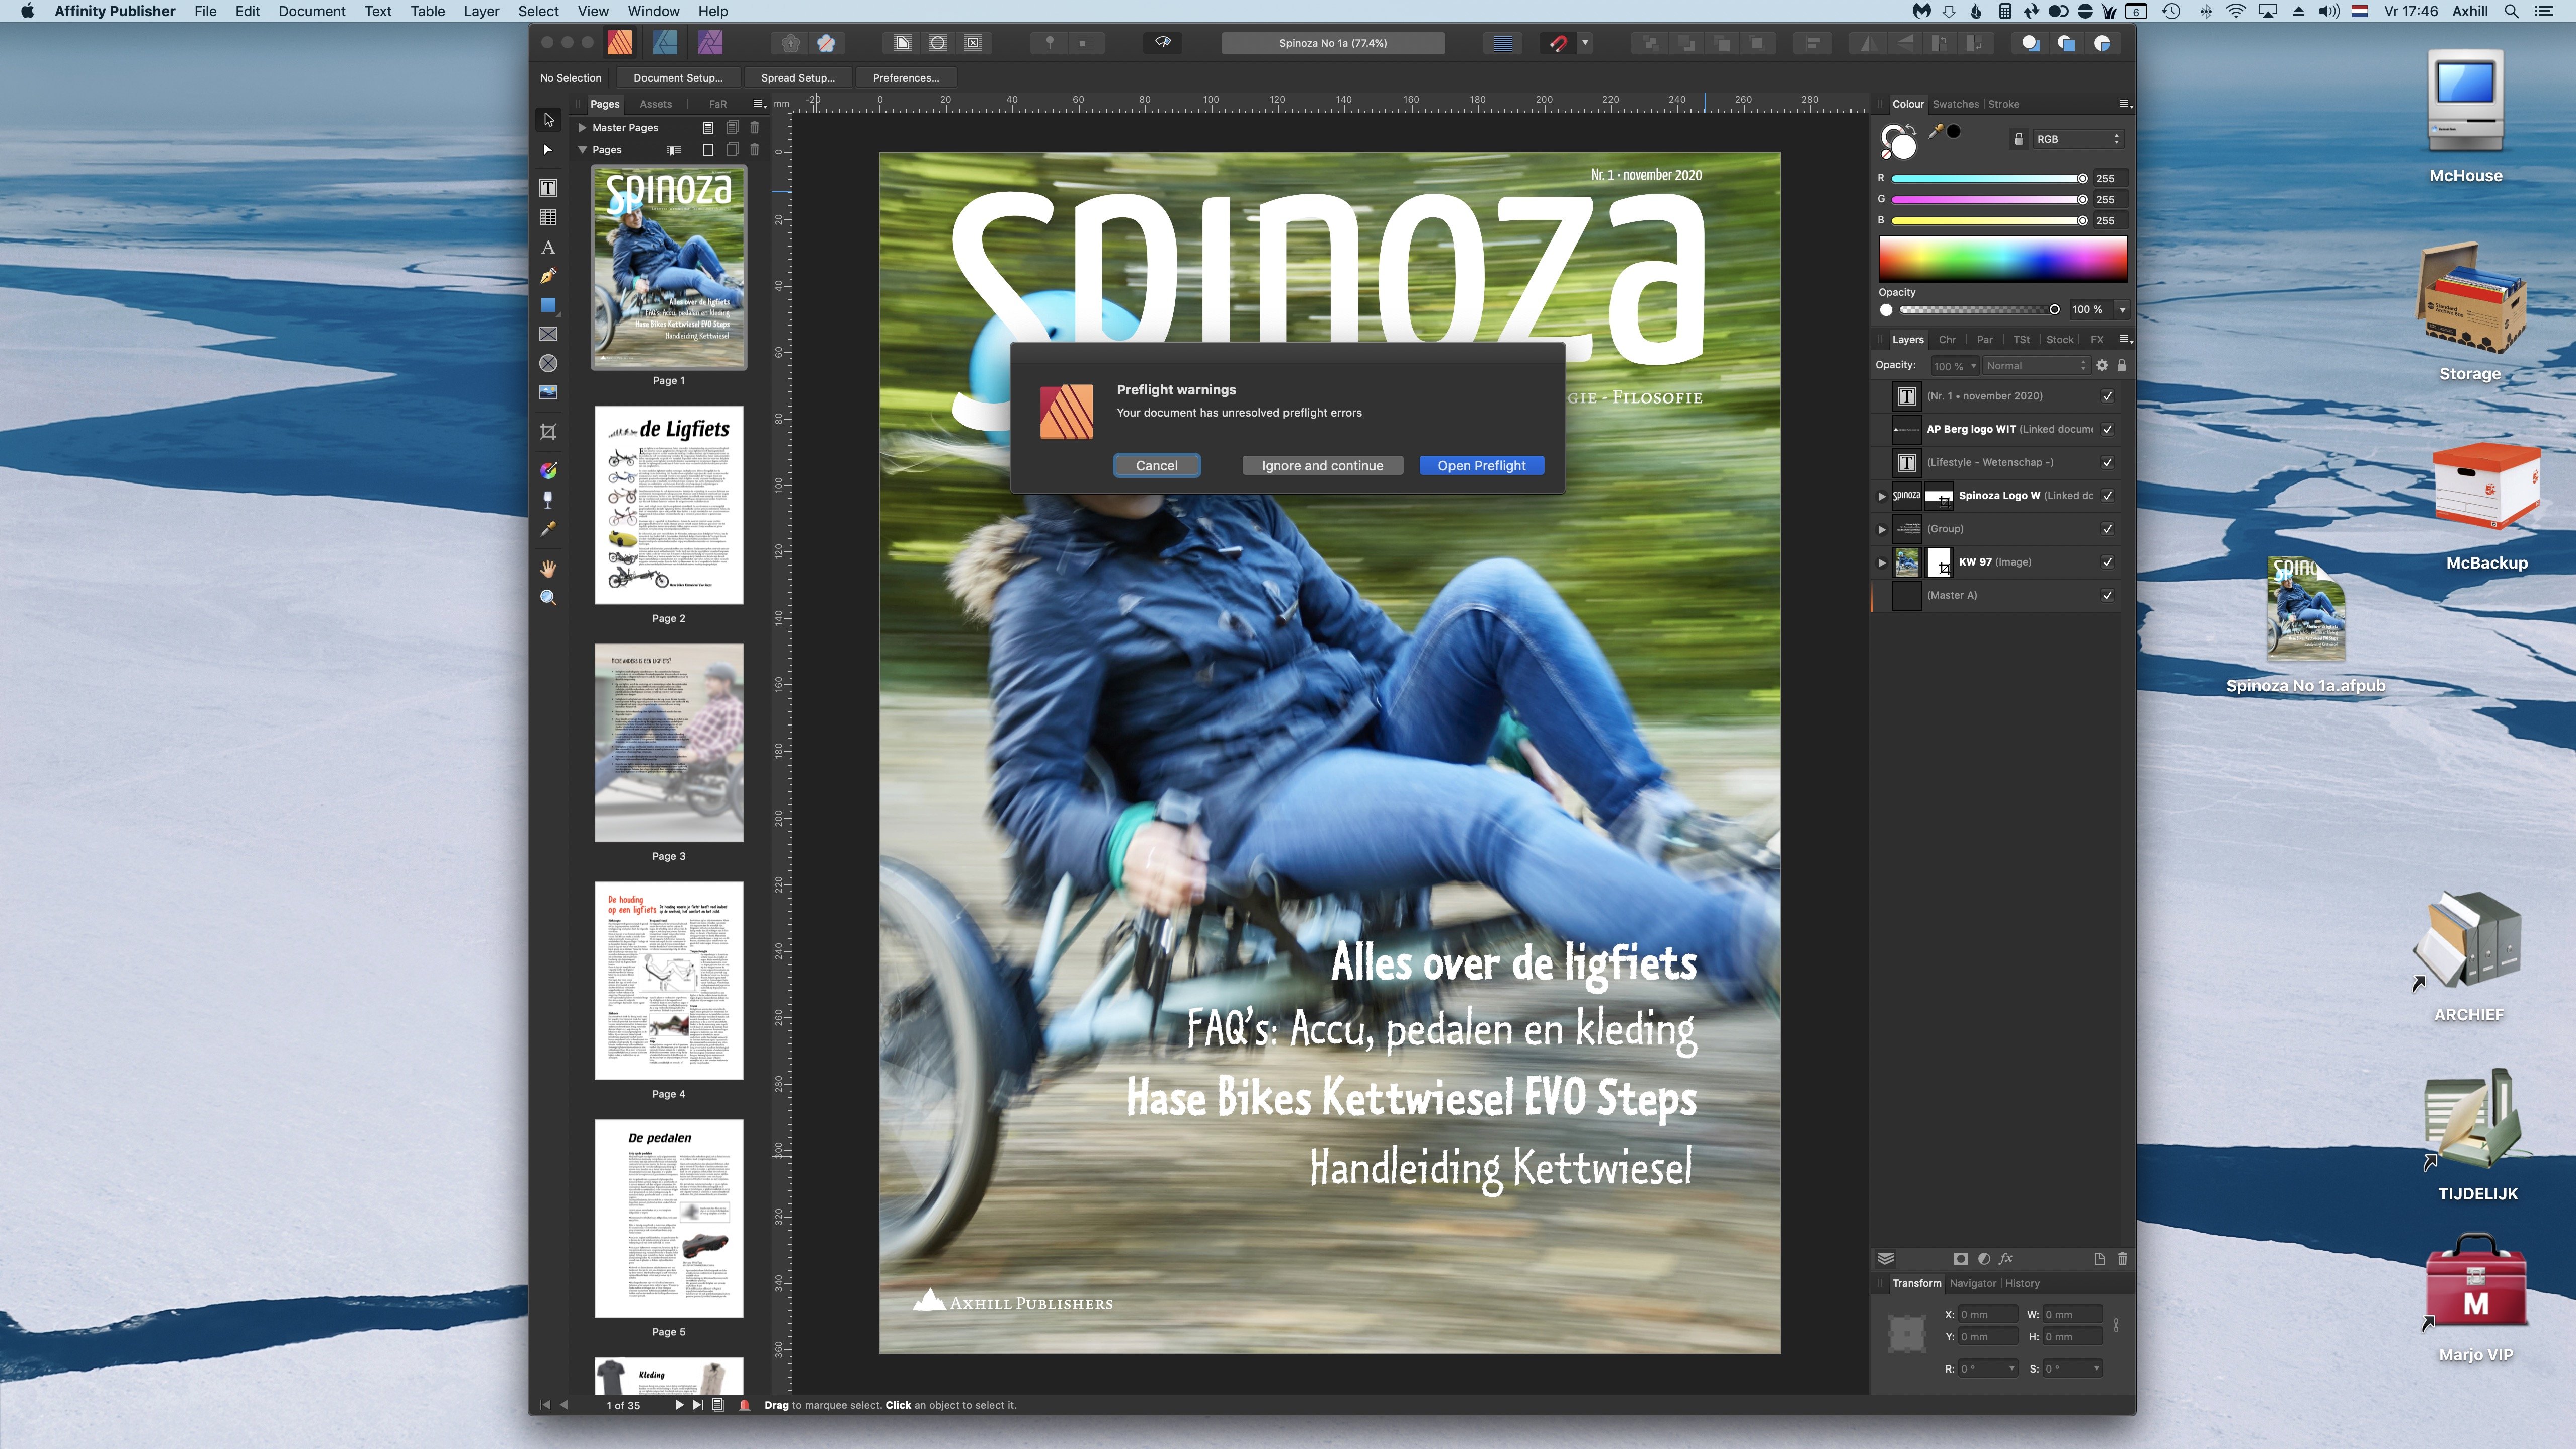Toggle visibility of the Group layer
The width and height of the screenshot is (2576, 1449).
pos(2107,529)
